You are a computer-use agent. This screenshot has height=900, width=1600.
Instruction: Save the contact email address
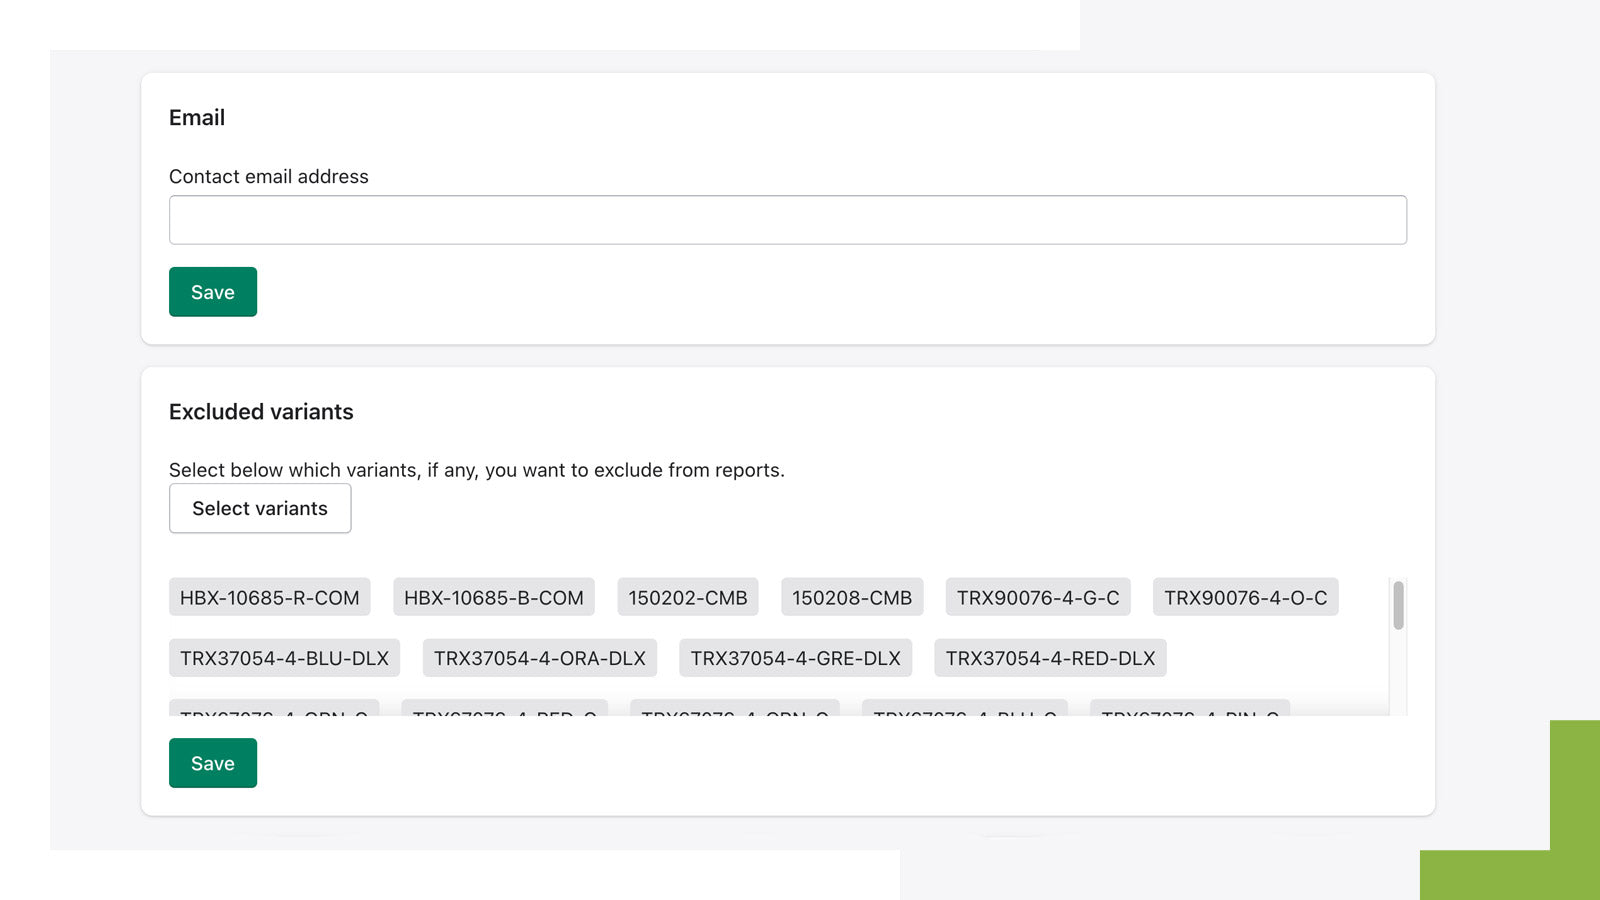[x=212, y=292]
